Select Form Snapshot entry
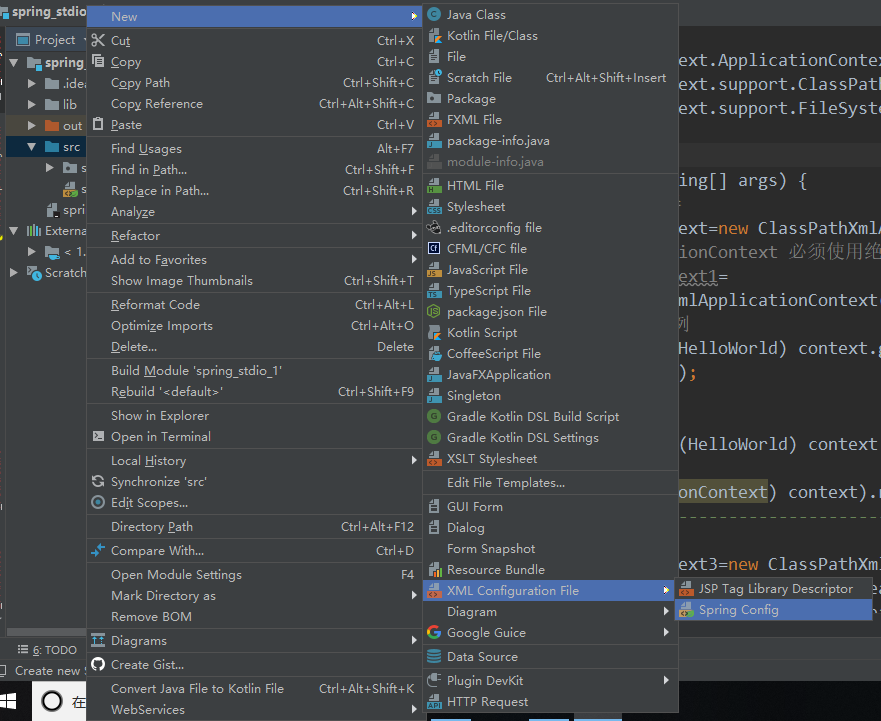The width and height of the screenshot is (881, 721). [551, 548]
